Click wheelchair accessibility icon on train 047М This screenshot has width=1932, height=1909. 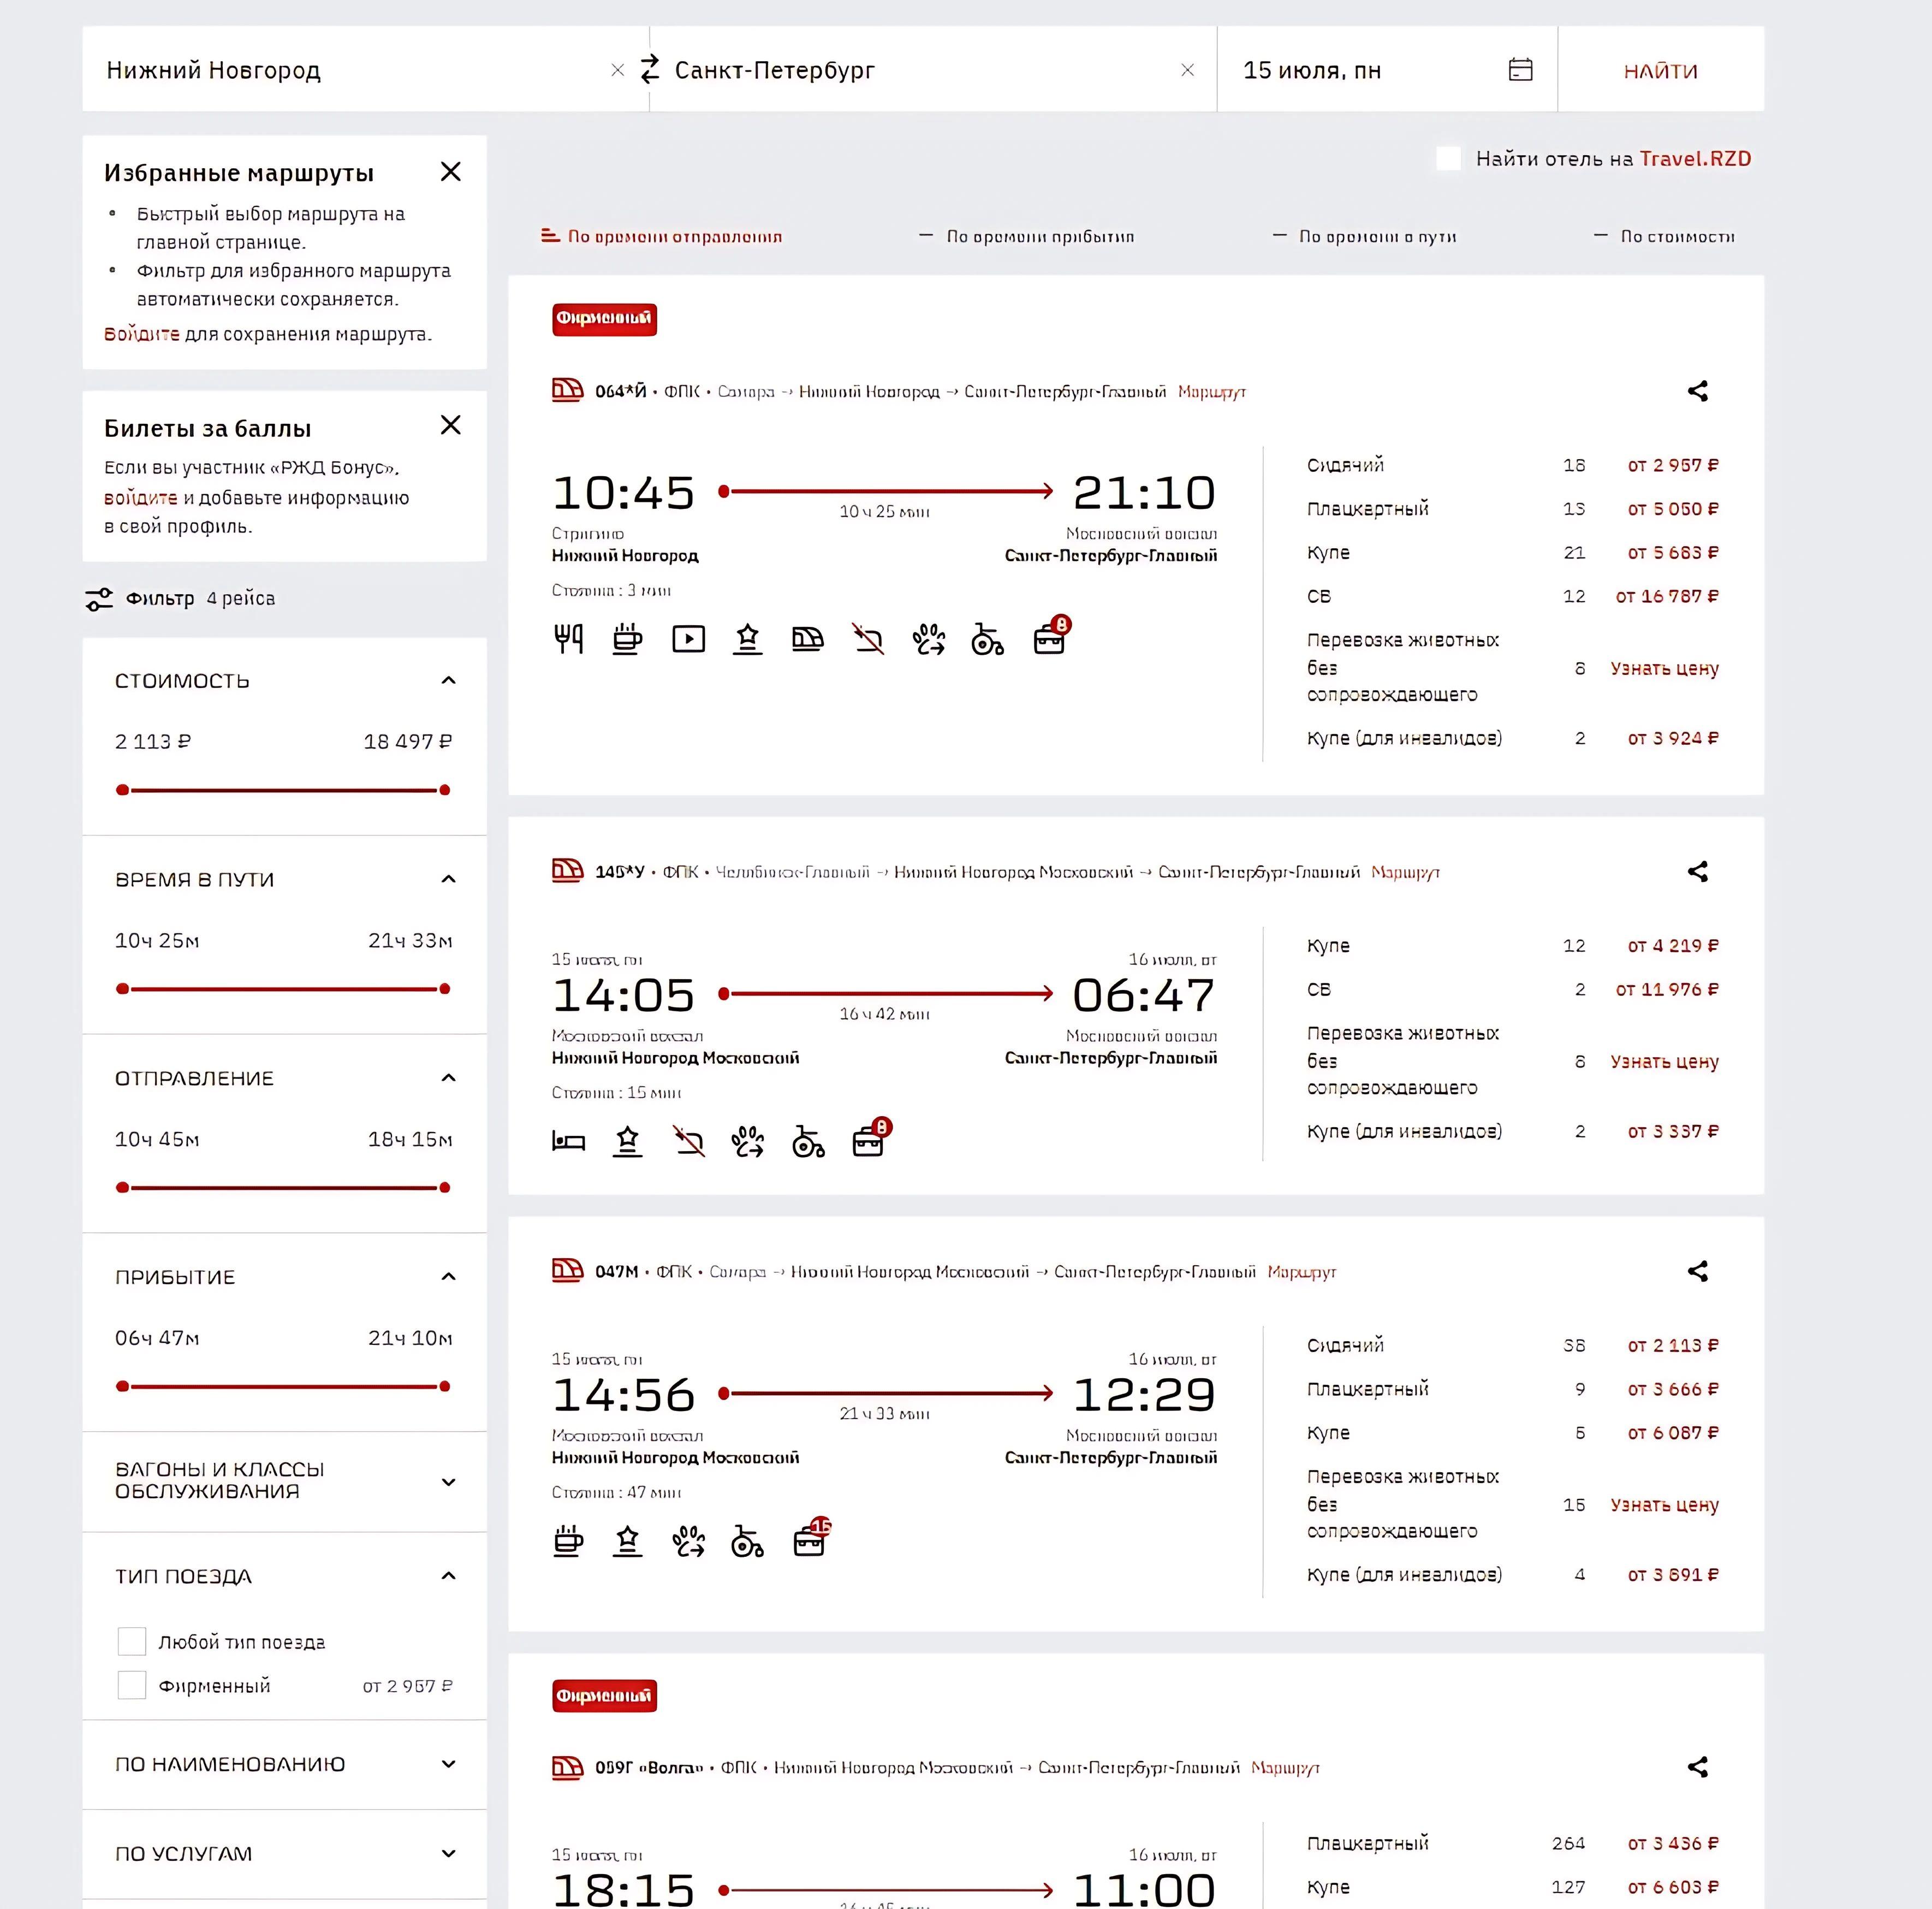pyautogui.click(x=747, y=1541)
